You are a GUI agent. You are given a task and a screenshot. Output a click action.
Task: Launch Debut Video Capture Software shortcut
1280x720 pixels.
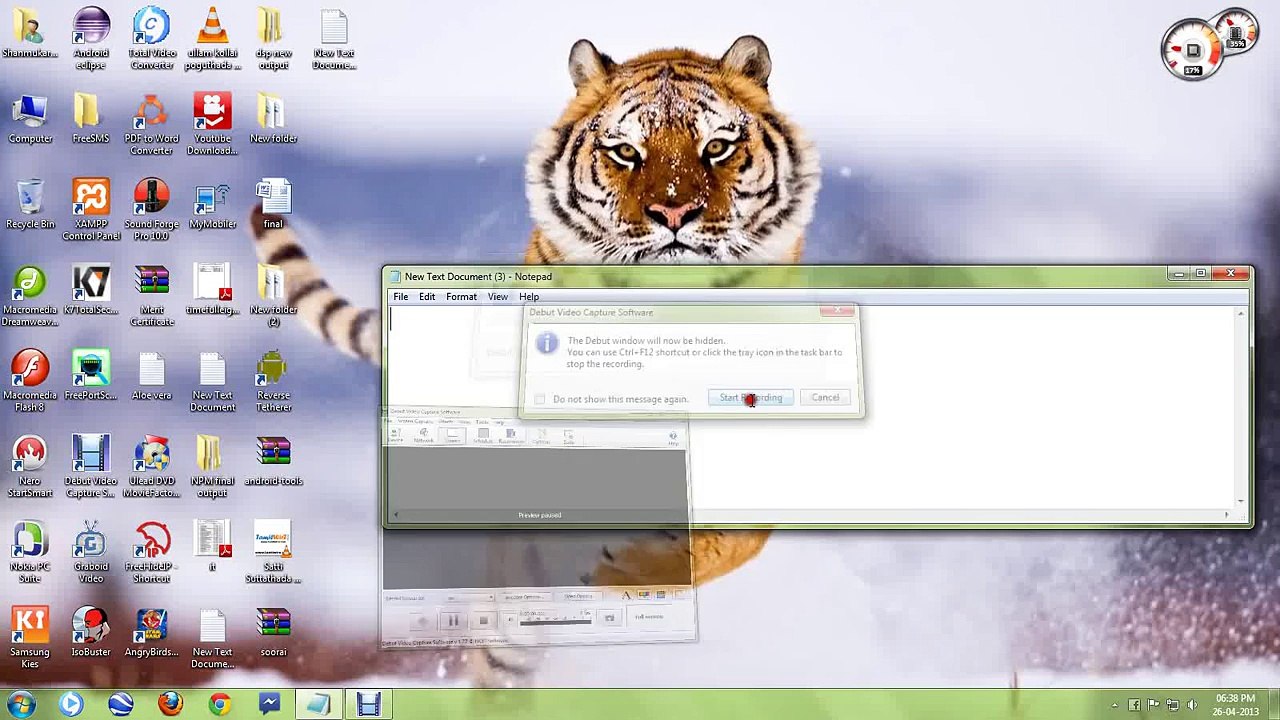(x=91, y=467)
